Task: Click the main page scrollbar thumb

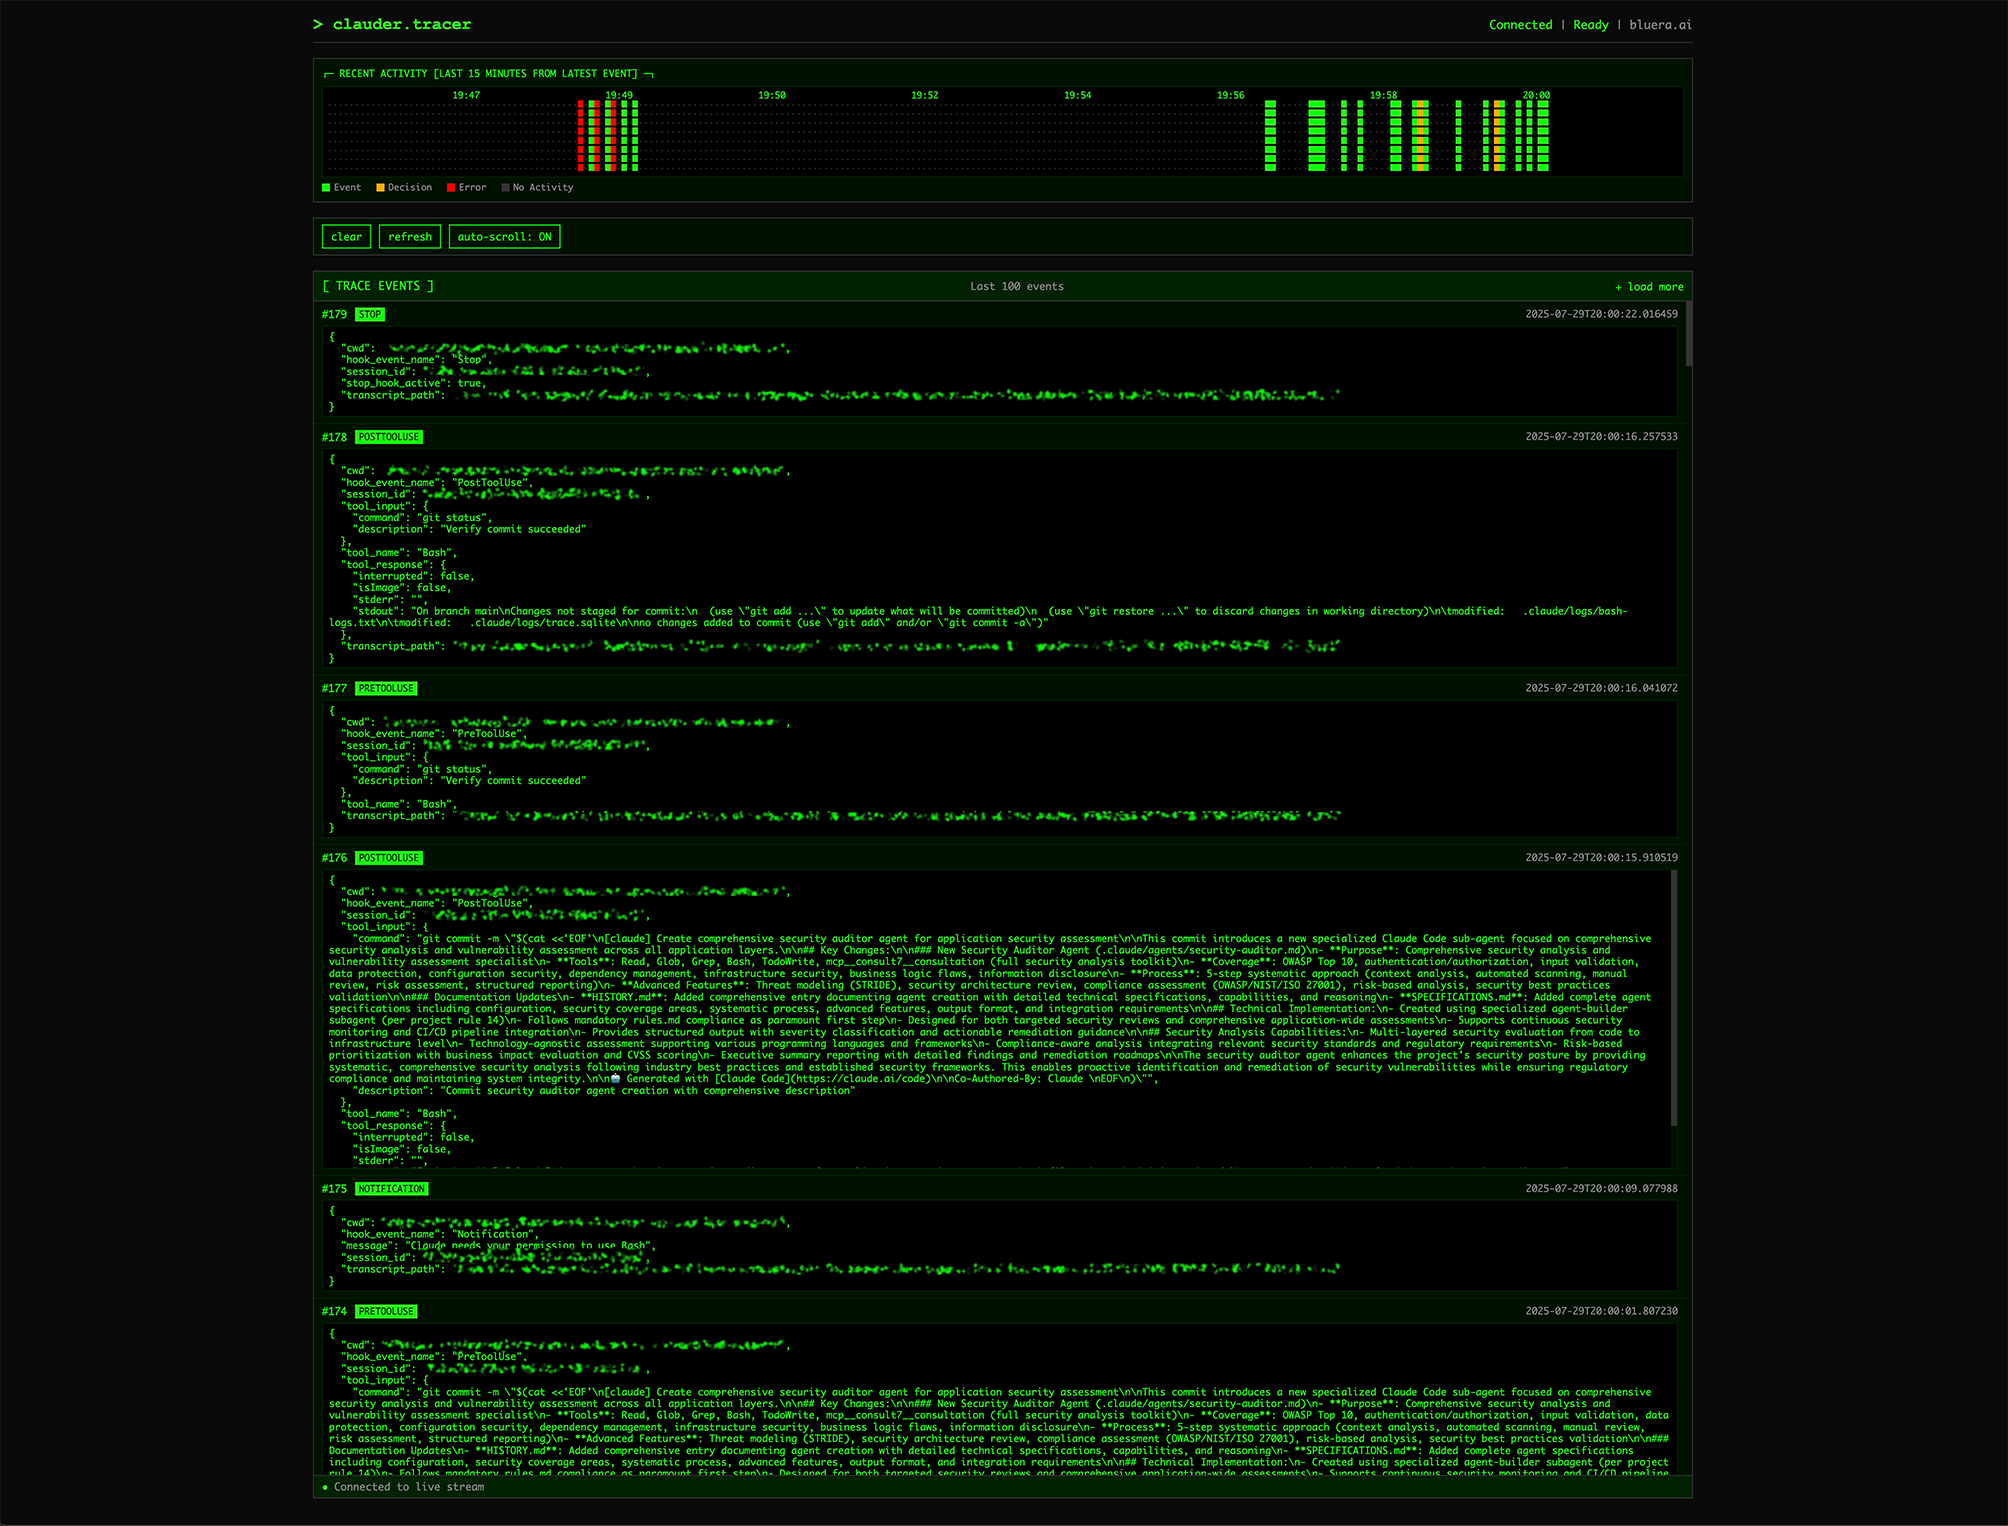Action: click(x=1688, y=334)
